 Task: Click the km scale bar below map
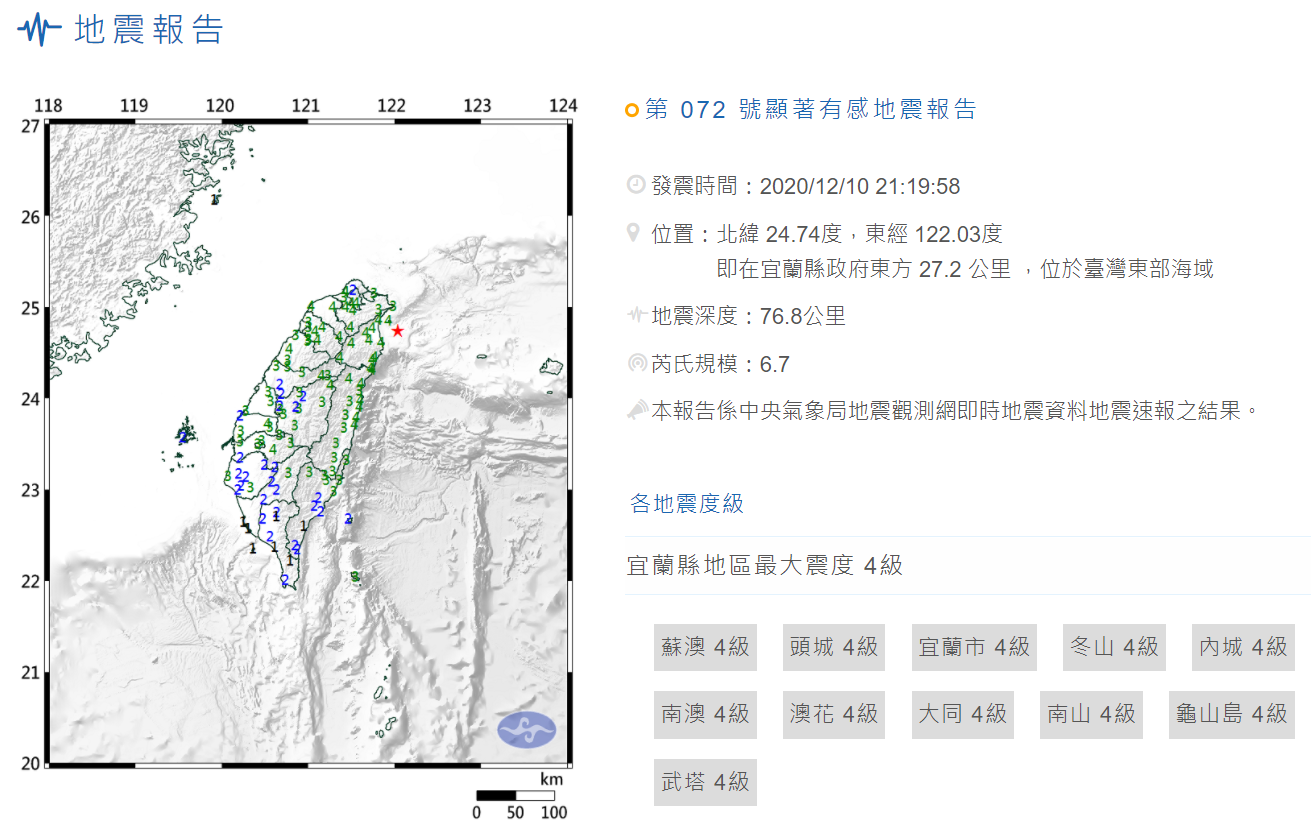click(515, 796)
